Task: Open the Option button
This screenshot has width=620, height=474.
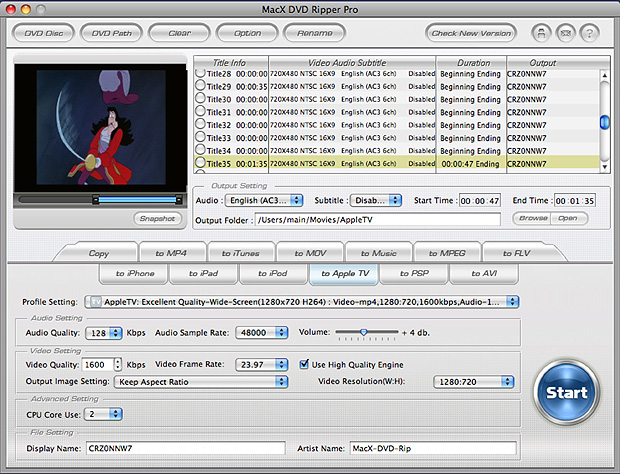Action: click(247, 33)
